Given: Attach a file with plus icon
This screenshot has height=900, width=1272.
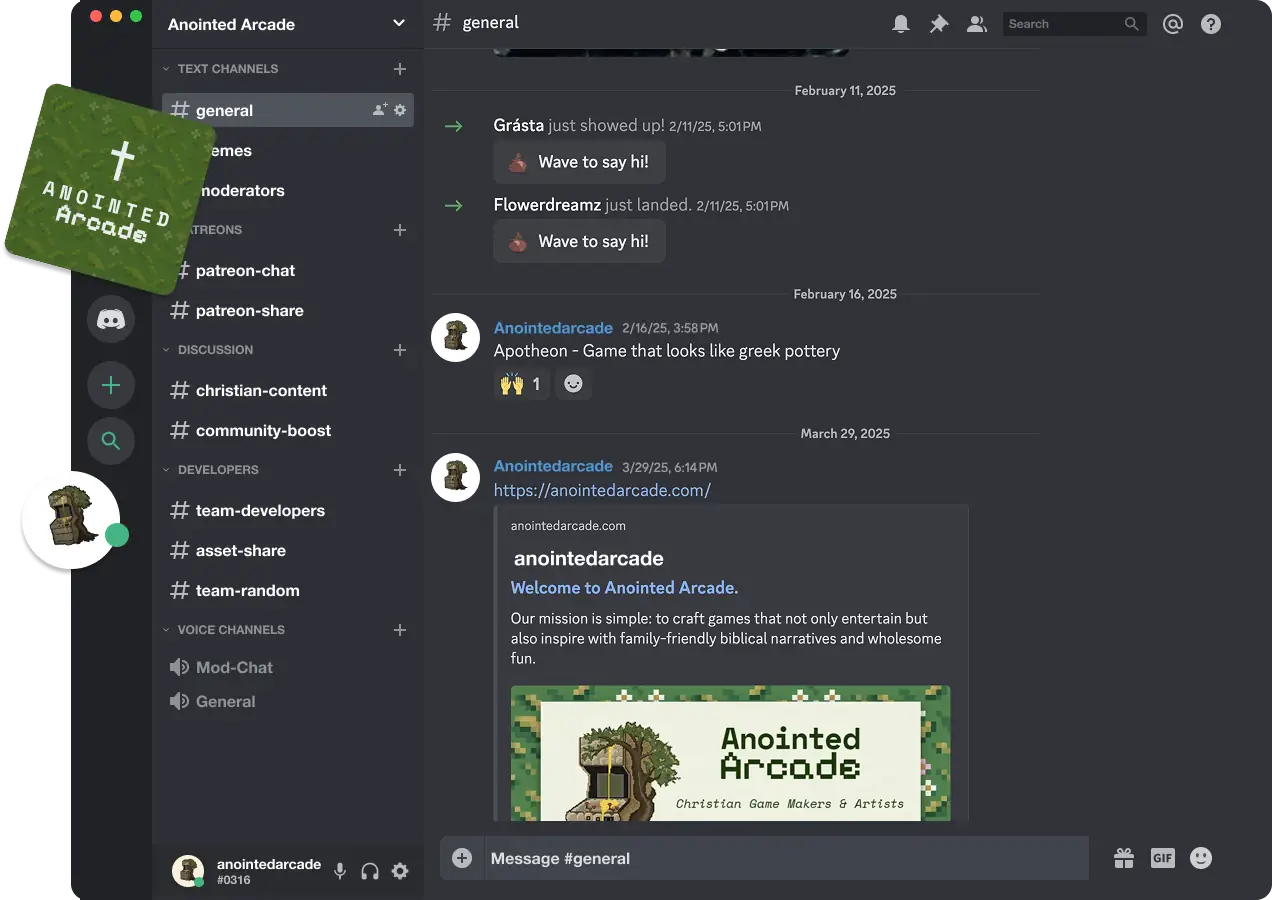Looking at the screenshot, I should [462, 858].
